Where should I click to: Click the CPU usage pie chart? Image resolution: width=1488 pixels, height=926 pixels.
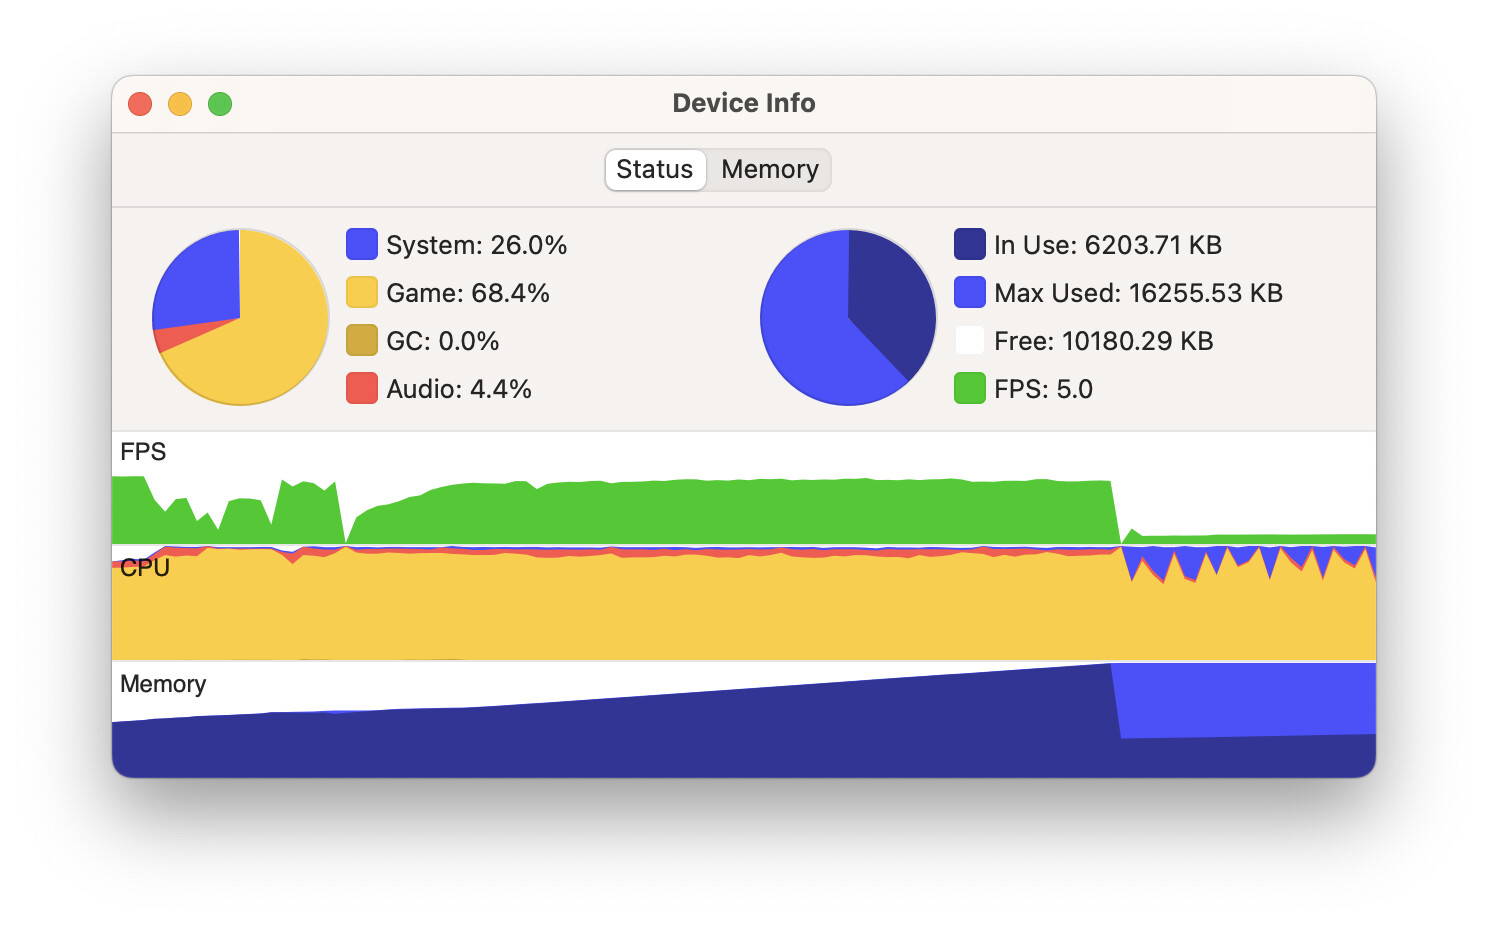coord(240,317)
